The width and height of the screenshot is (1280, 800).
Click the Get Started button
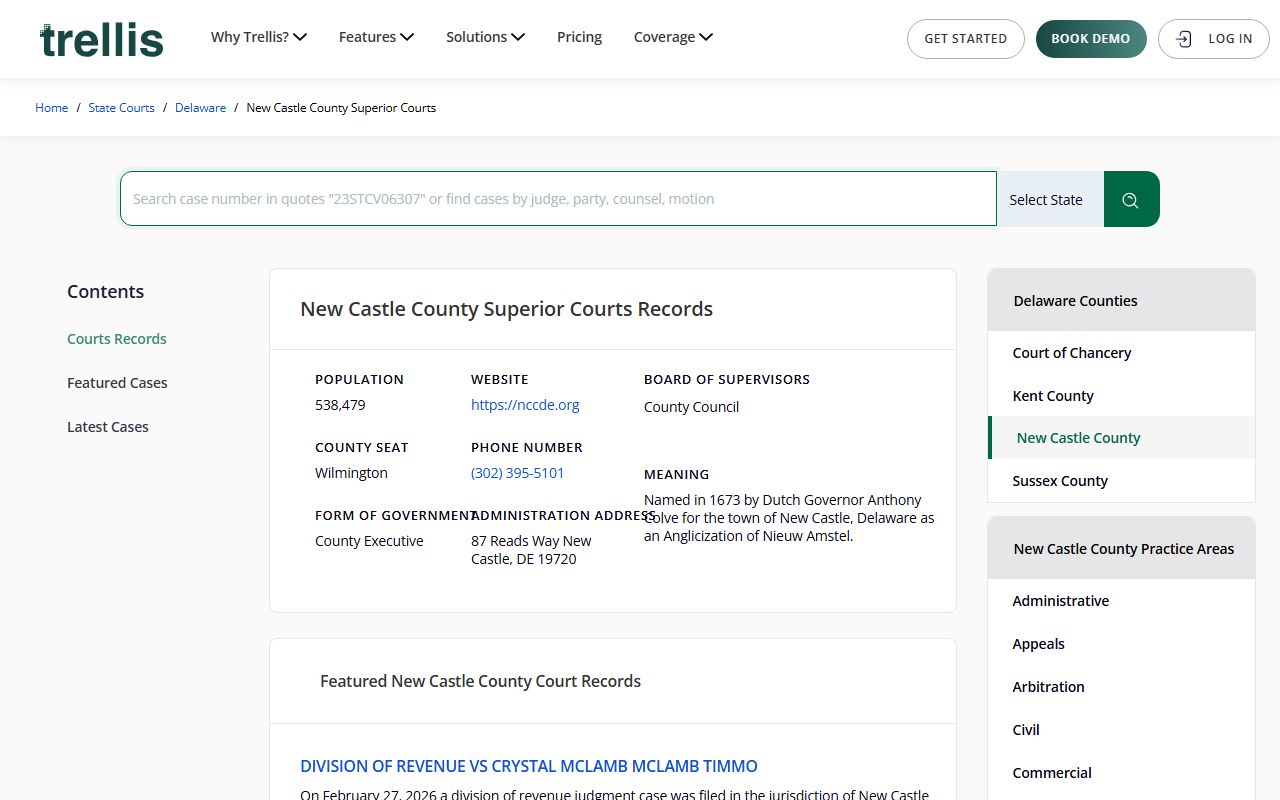point(966,39)
